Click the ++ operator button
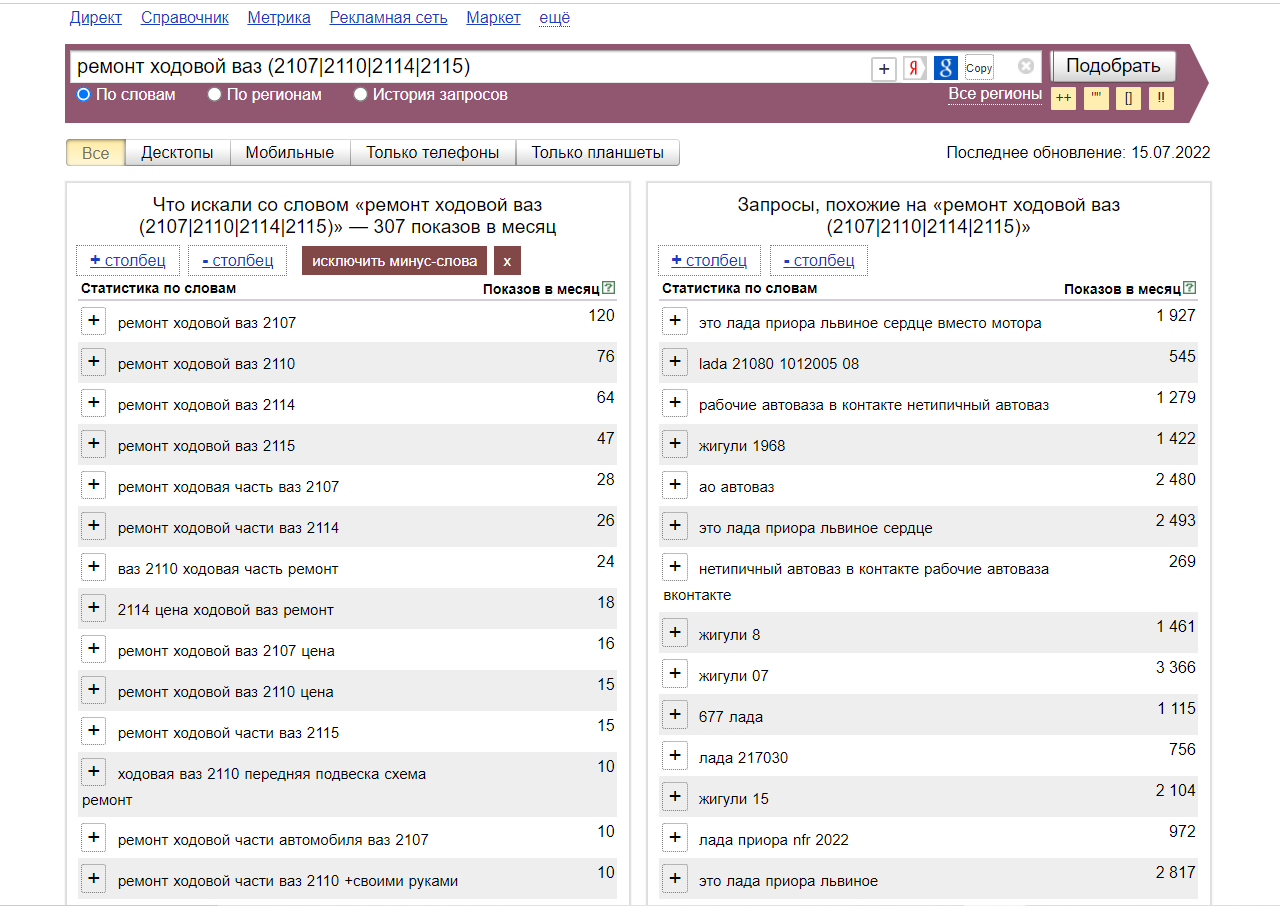The image size is (1280, 906). coord(1063,98)
